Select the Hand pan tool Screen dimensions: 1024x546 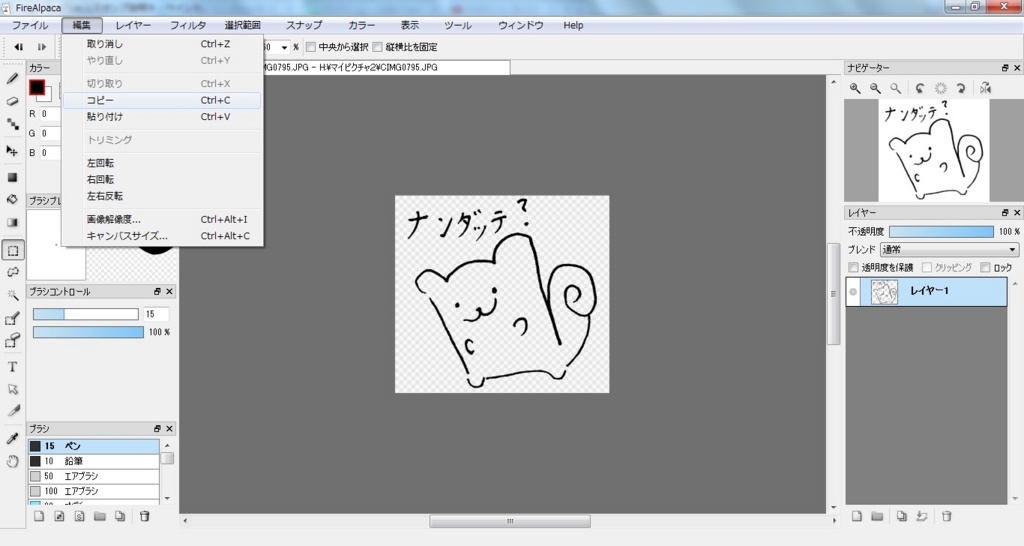coord(12,462)
